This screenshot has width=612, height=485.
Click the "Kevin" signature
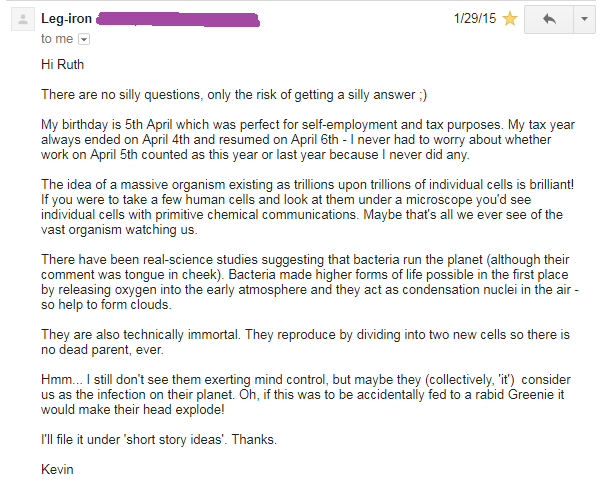click(x=60, y=468)
